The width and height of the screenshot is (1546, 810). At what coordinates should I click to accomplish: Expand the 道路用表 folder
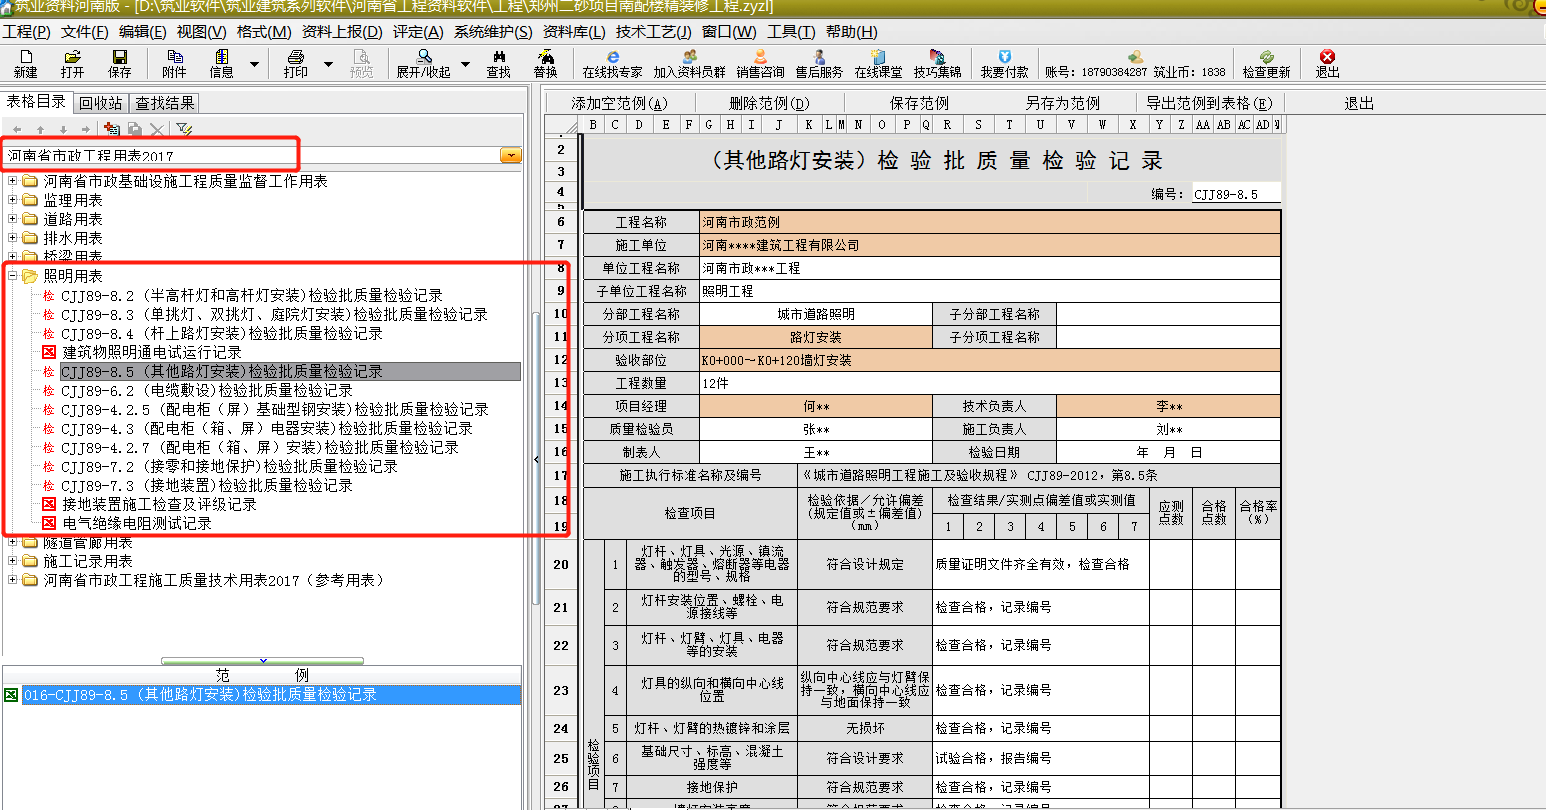tap(13, 219)
